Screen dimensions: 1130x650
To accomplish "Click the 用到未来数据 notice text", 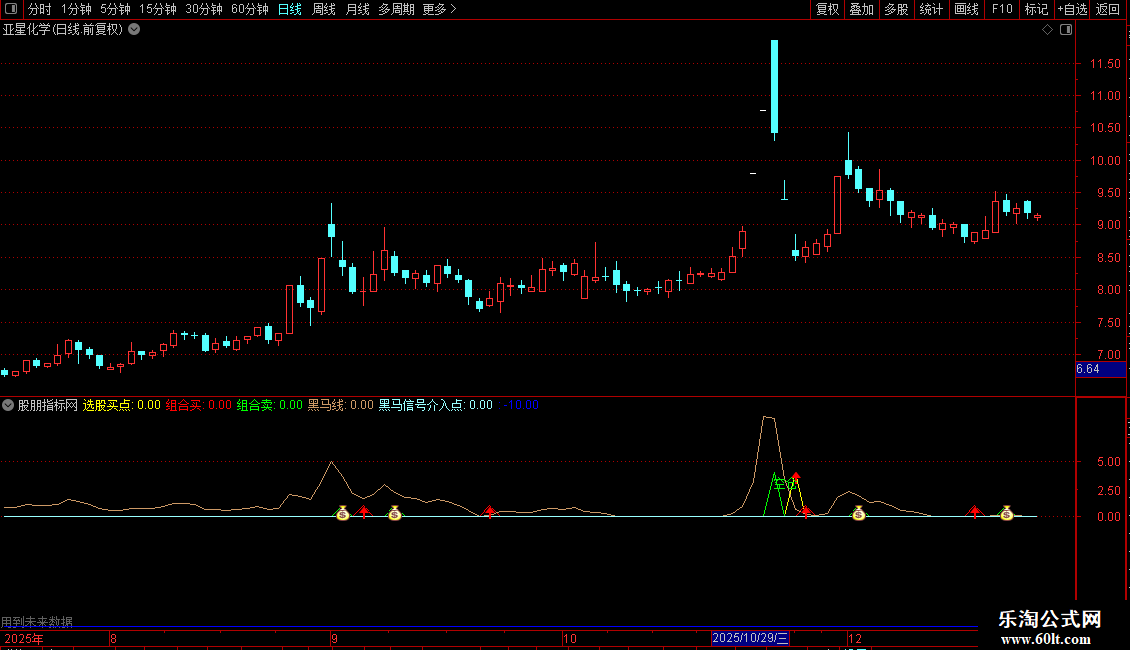I will click(37, 621).
